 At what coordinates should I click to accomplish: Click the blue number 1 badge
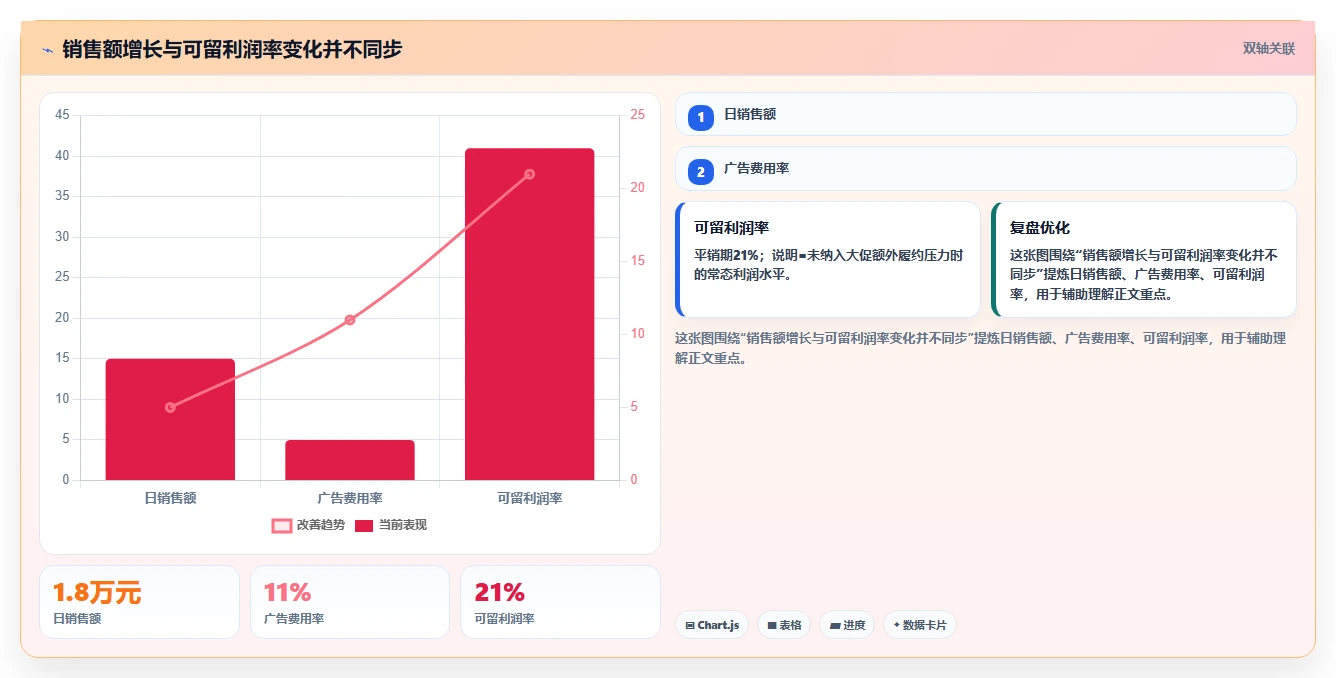pyautogui.click(x=701, y=117)
